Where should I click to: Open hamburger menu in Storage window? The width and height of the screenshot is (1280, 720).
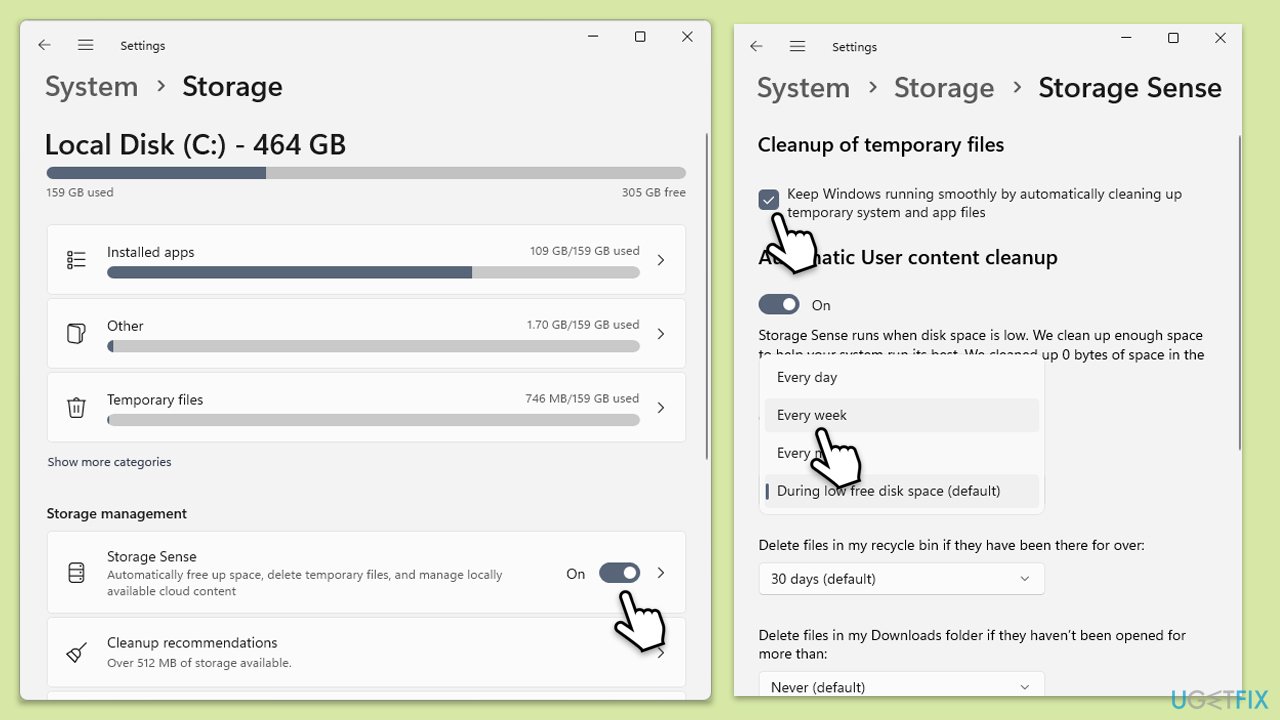click(86, 45)
